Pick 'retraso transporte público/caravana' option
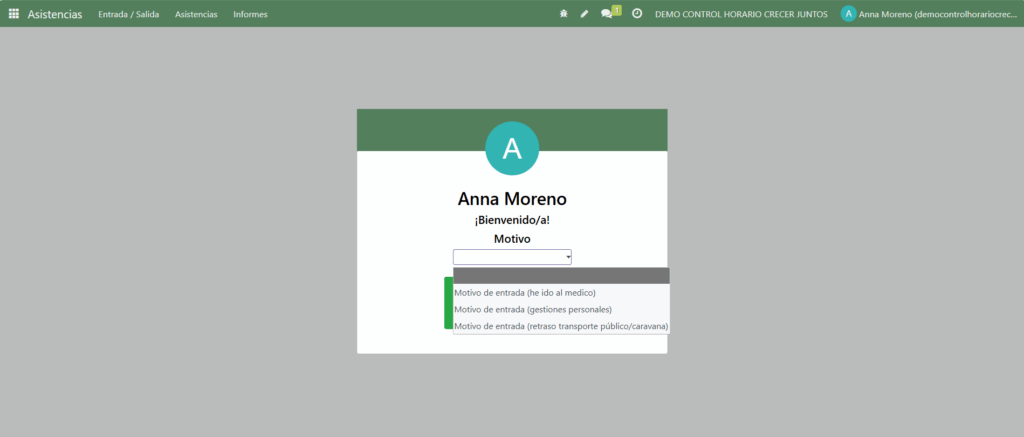 pos(560,326)
